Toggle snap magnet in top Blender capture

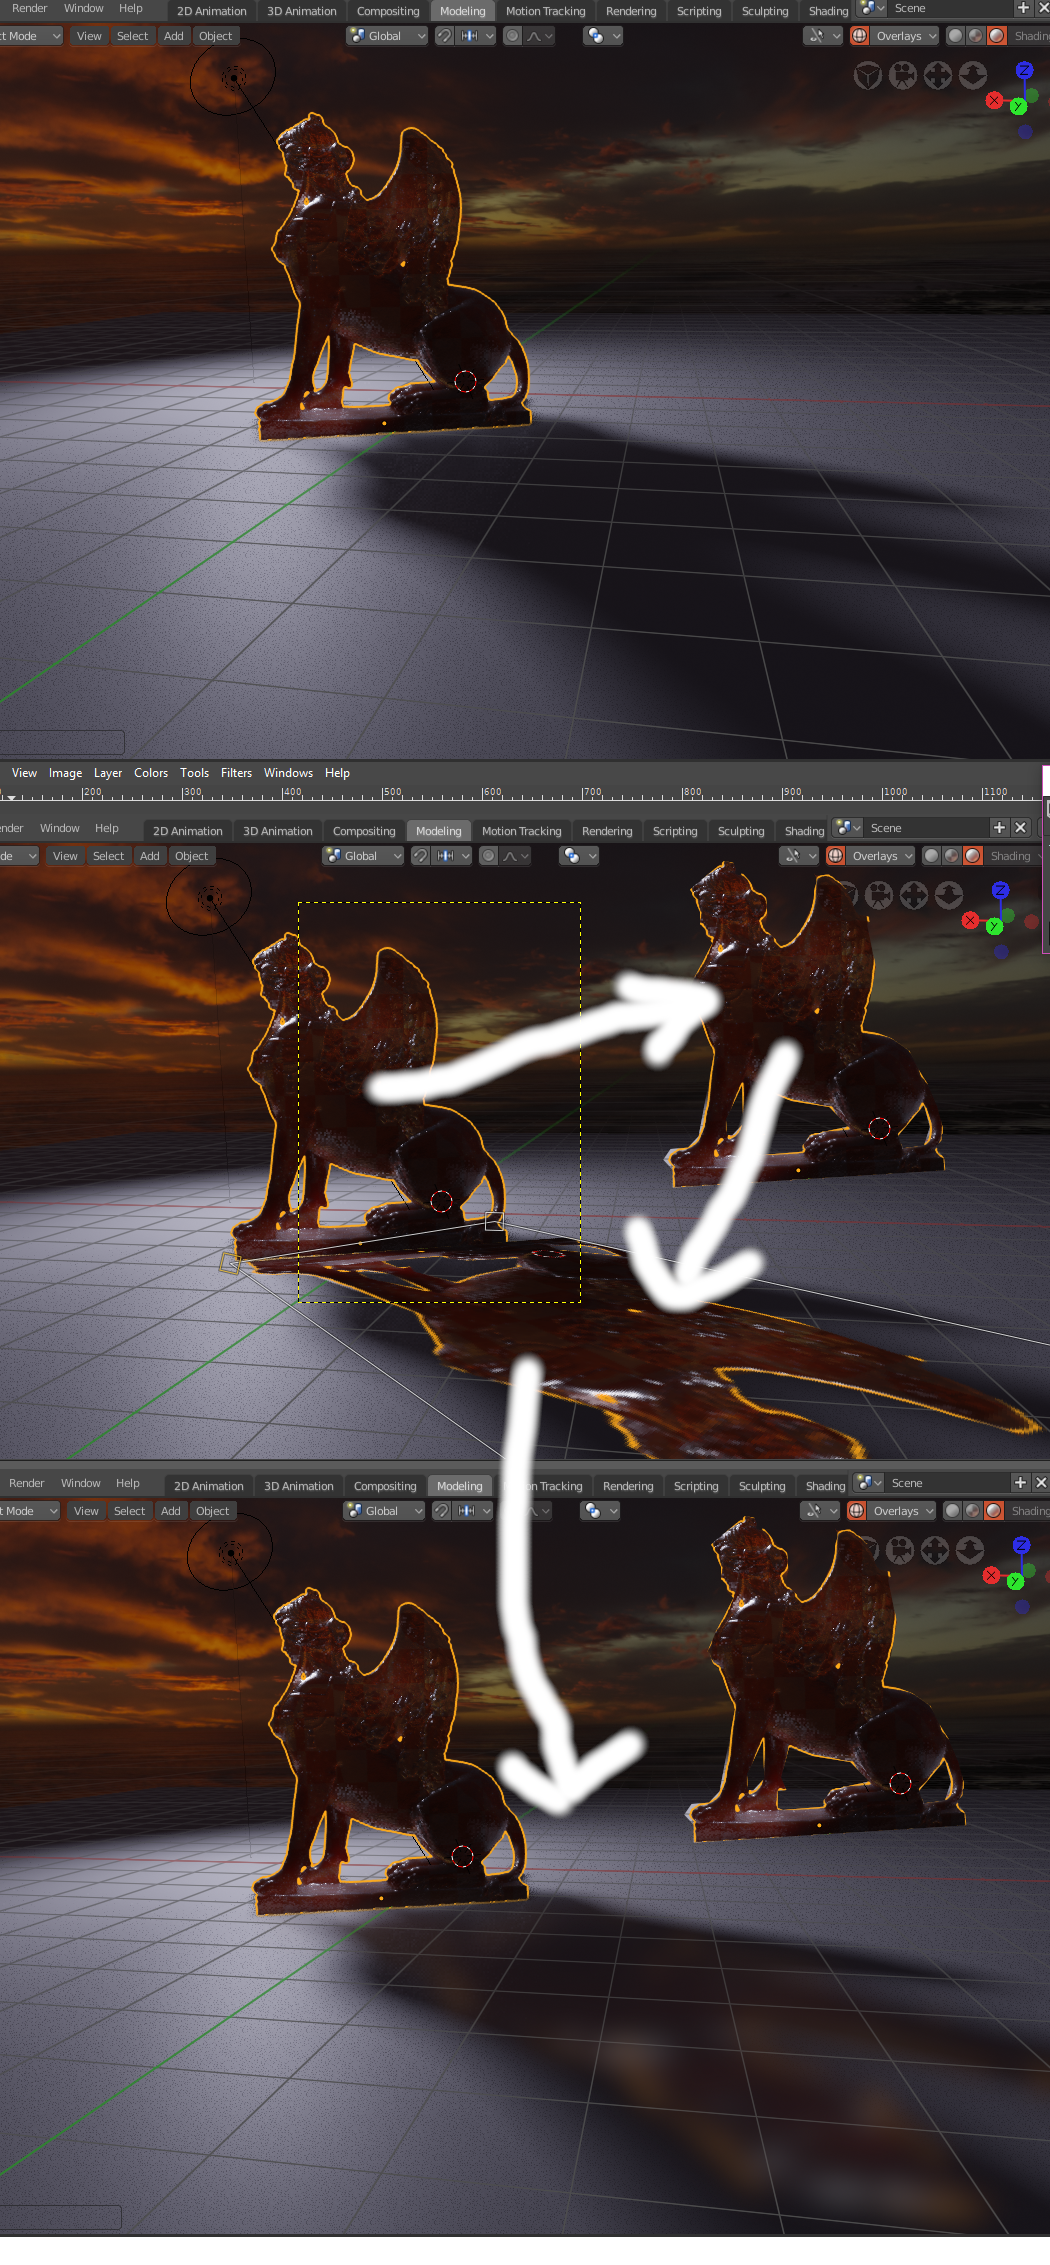pyautogui.click(x=445, y=36)
